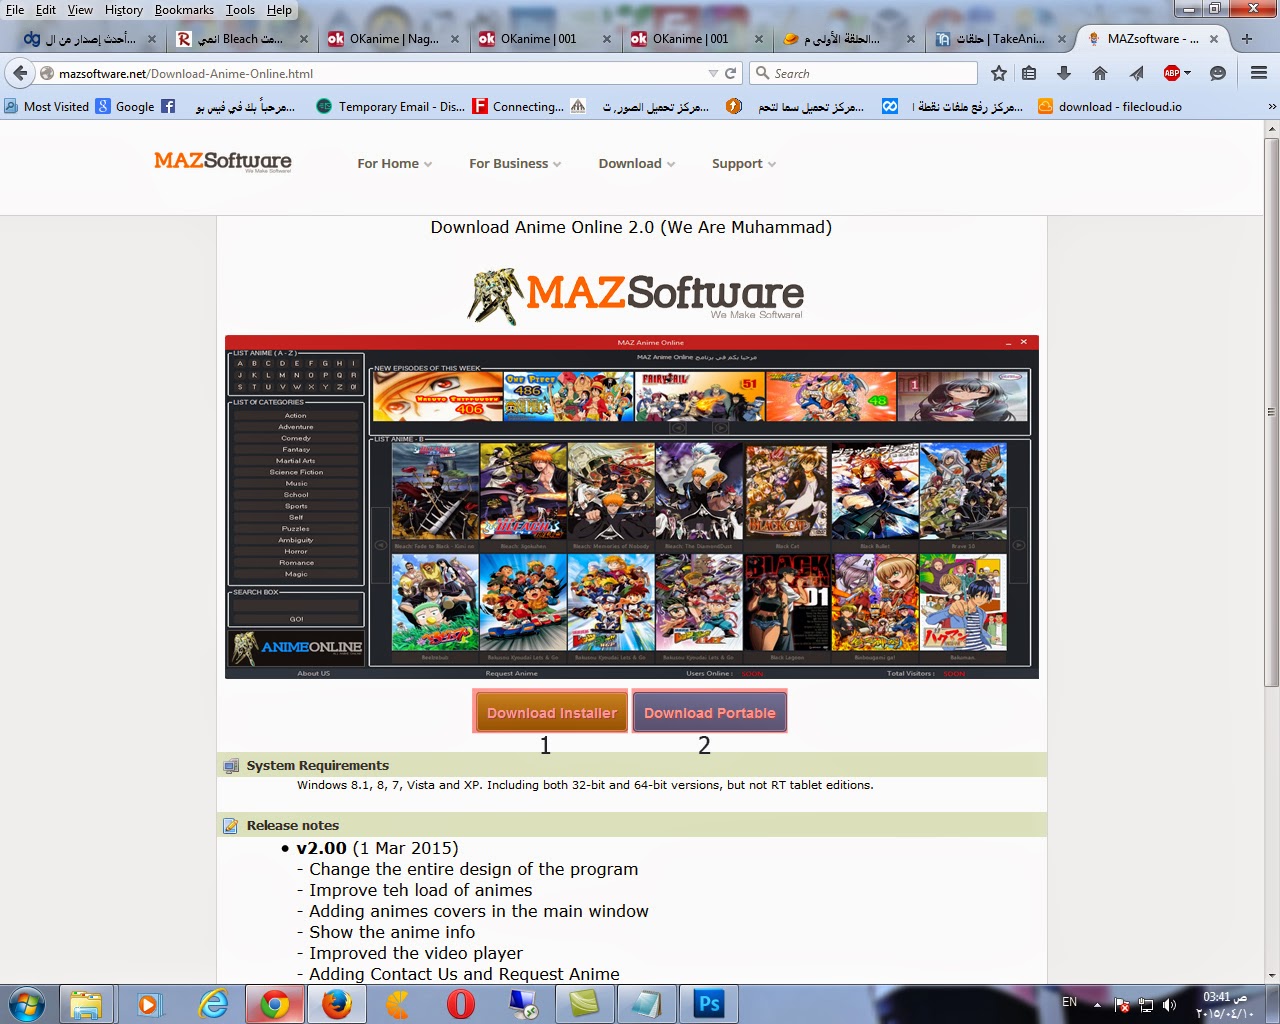The image size is (1280, 1024).
Task: Reload the page with the refresh icon
Action: pyautogui.click(x=731, y=73)
